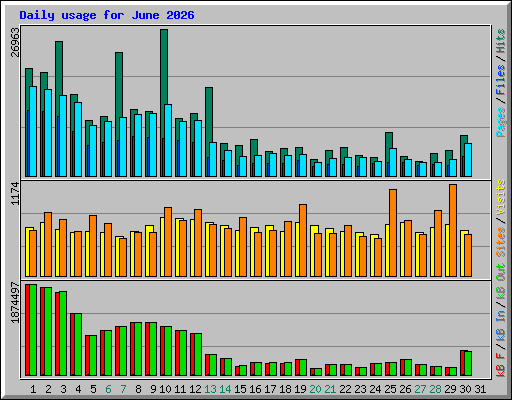Click the orange Sites bar for day 29
Screen dimensions: 512x400
coord(453,230)
